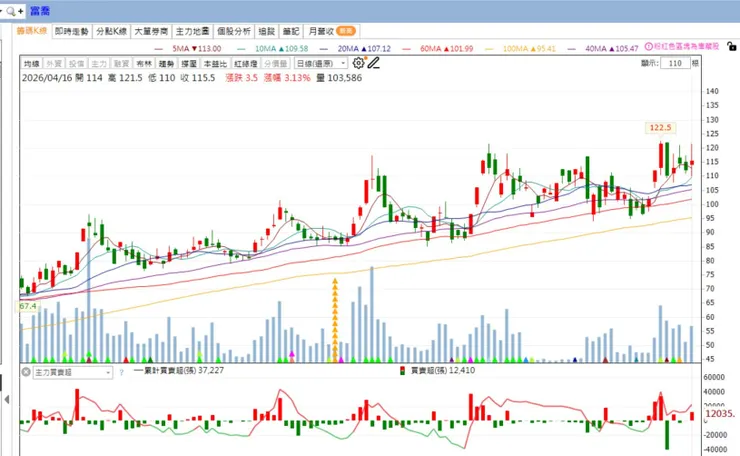The height and width of the screenshot is (456, 740).
Task: Toggle the 外資 overlay button
Action: [x=54, y=63]
